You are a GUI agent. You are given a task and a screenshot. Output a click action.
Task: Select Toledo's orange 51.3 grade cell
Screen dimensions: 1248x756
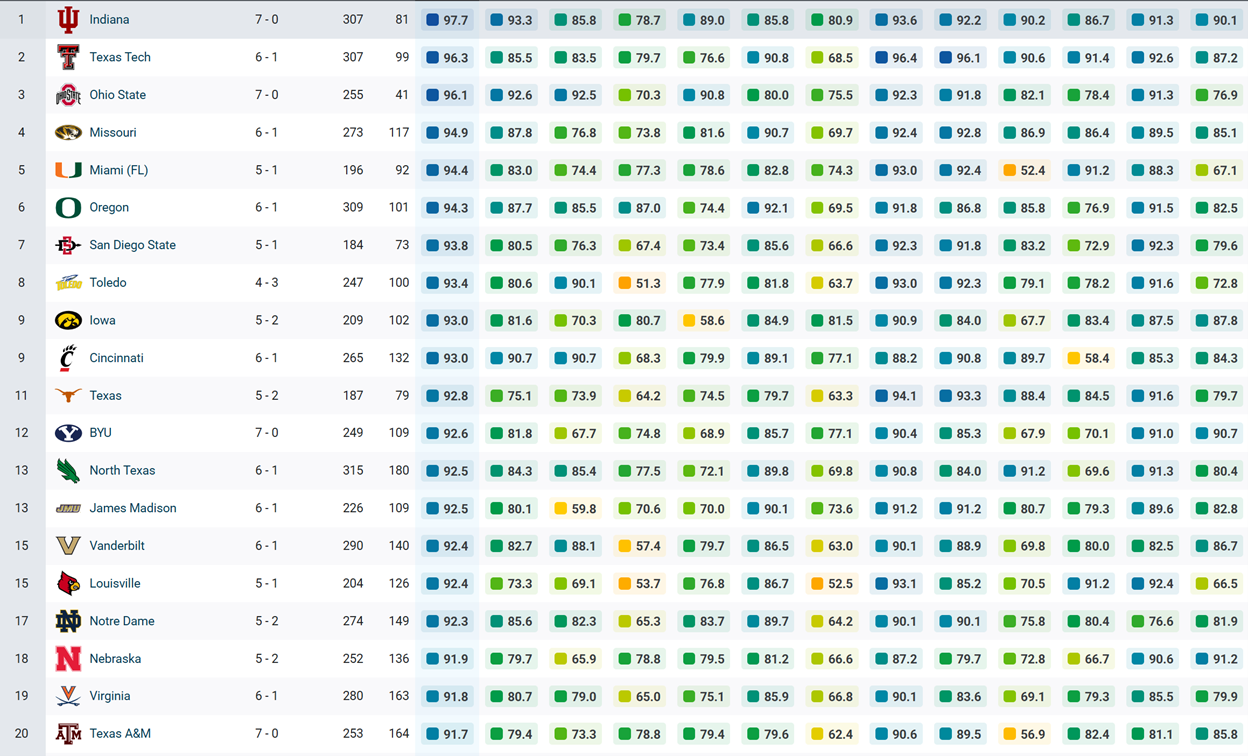[640, 284]
